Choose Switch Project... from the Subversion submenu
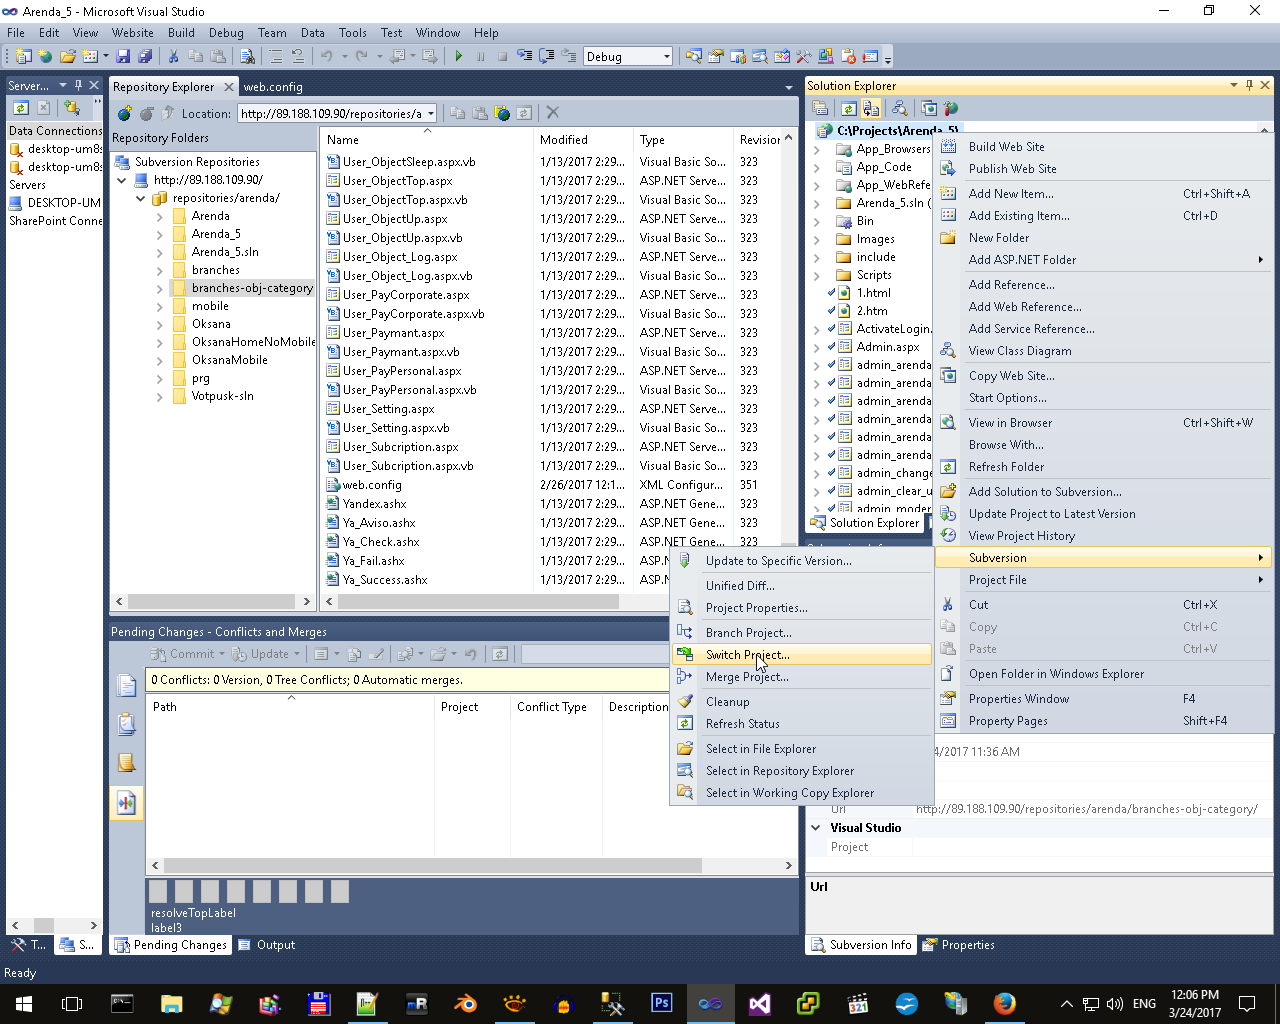 (x=802, y=655)
